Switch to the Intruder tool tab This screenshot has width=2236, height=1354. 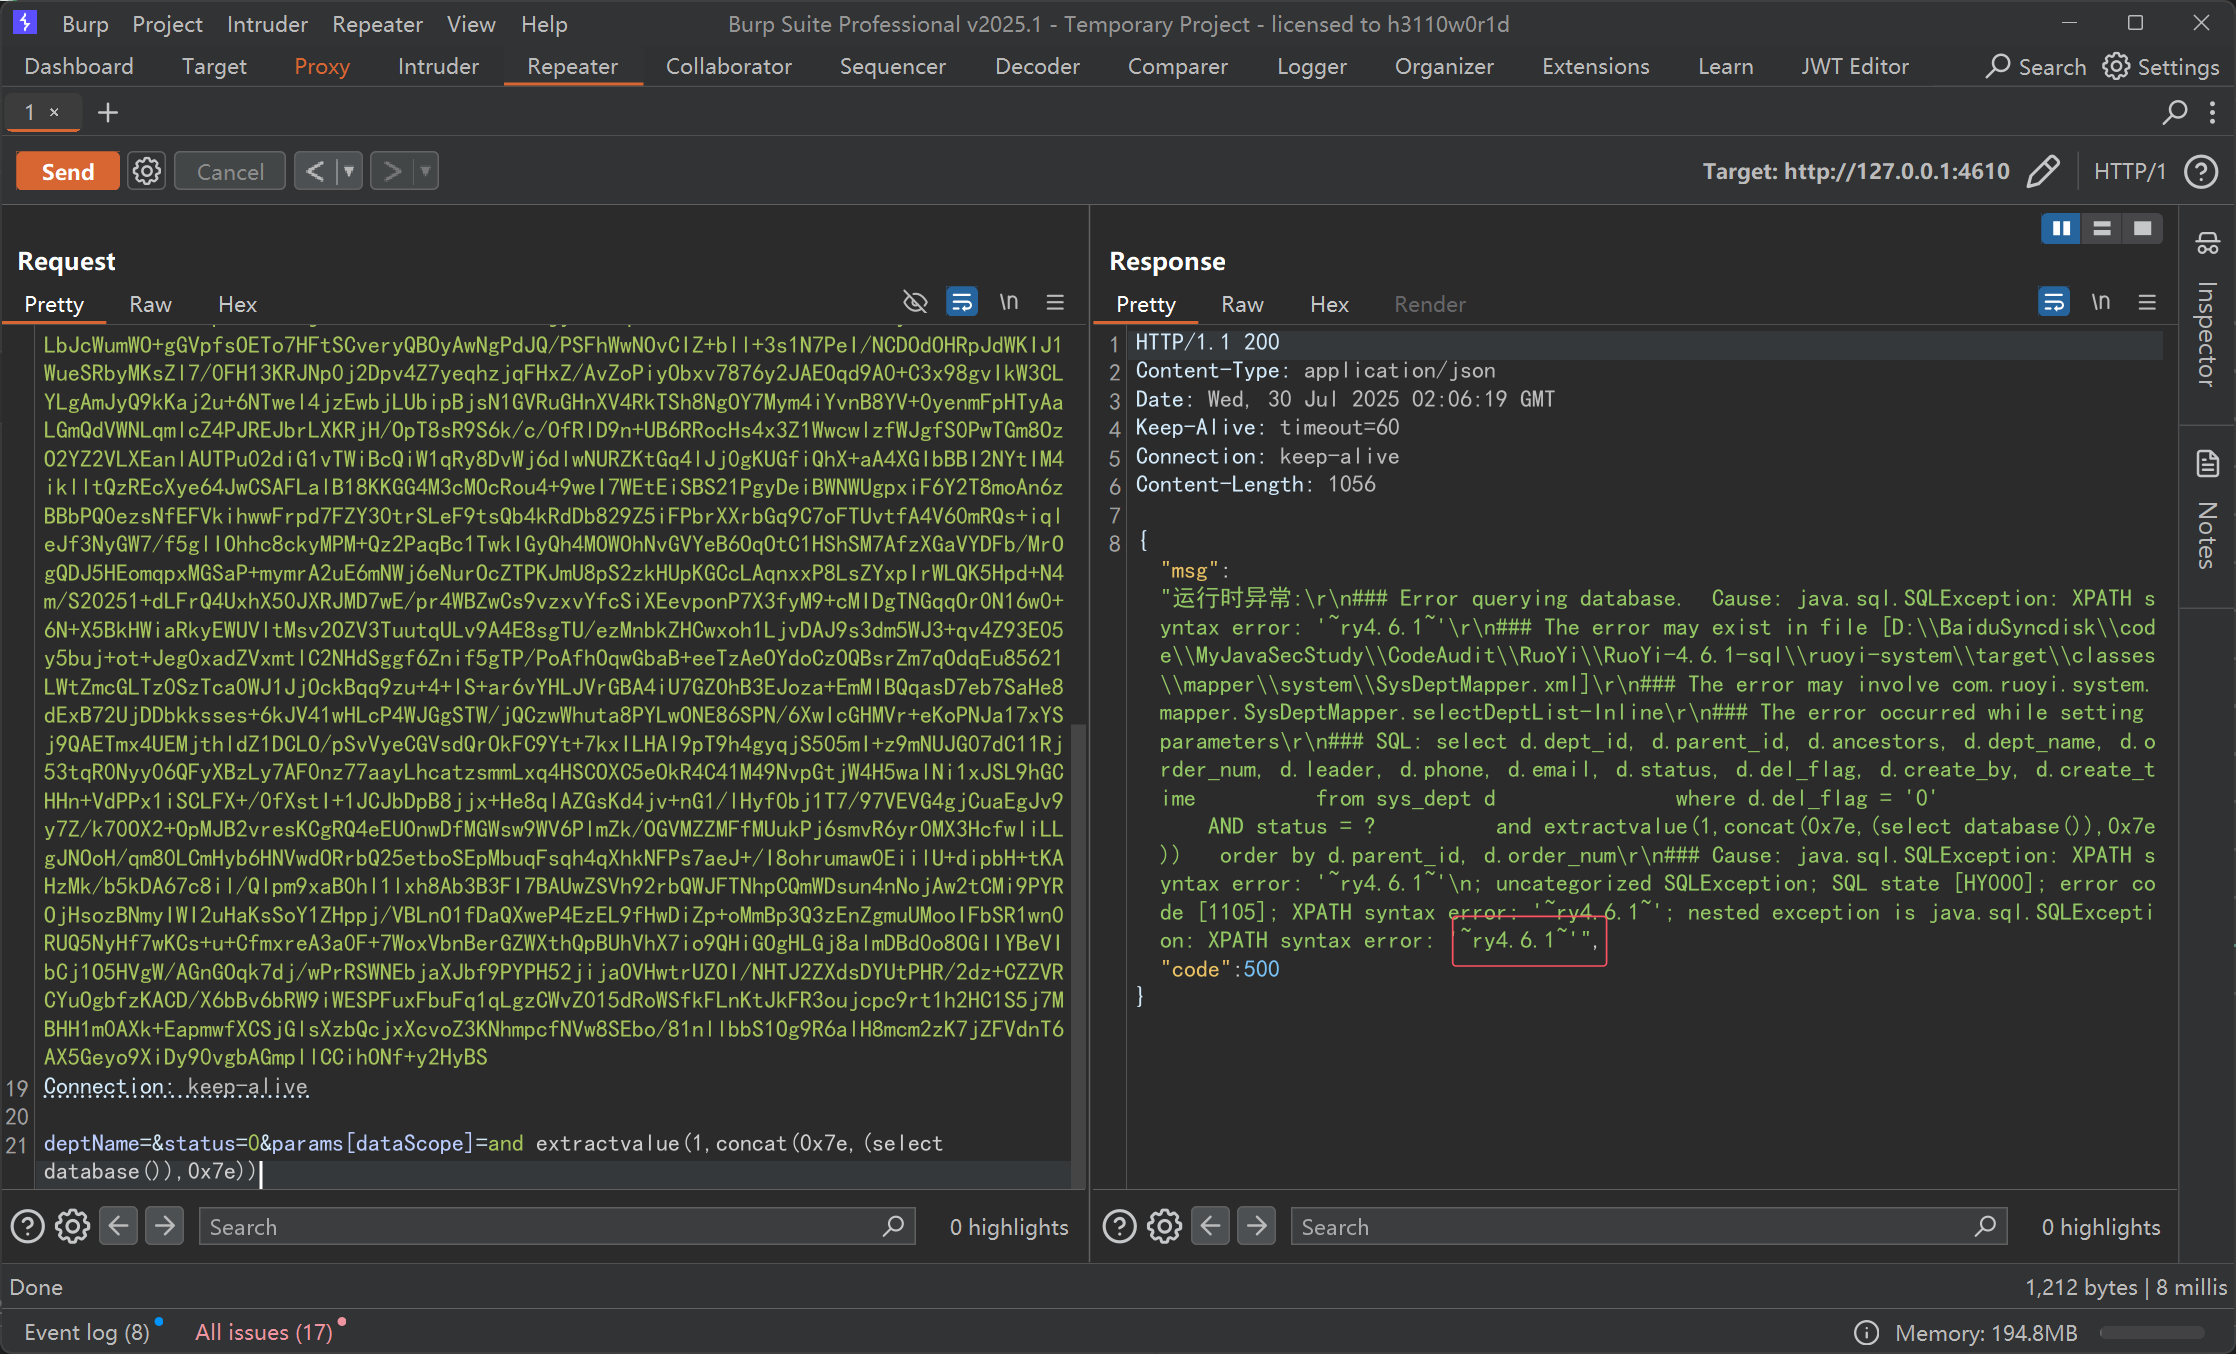(x=438, y=66)
